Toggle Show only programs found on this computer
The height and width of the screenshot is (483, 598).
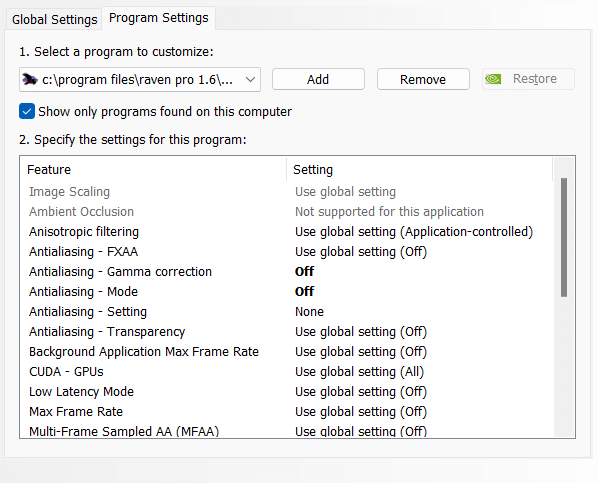(x=27, y=111)
